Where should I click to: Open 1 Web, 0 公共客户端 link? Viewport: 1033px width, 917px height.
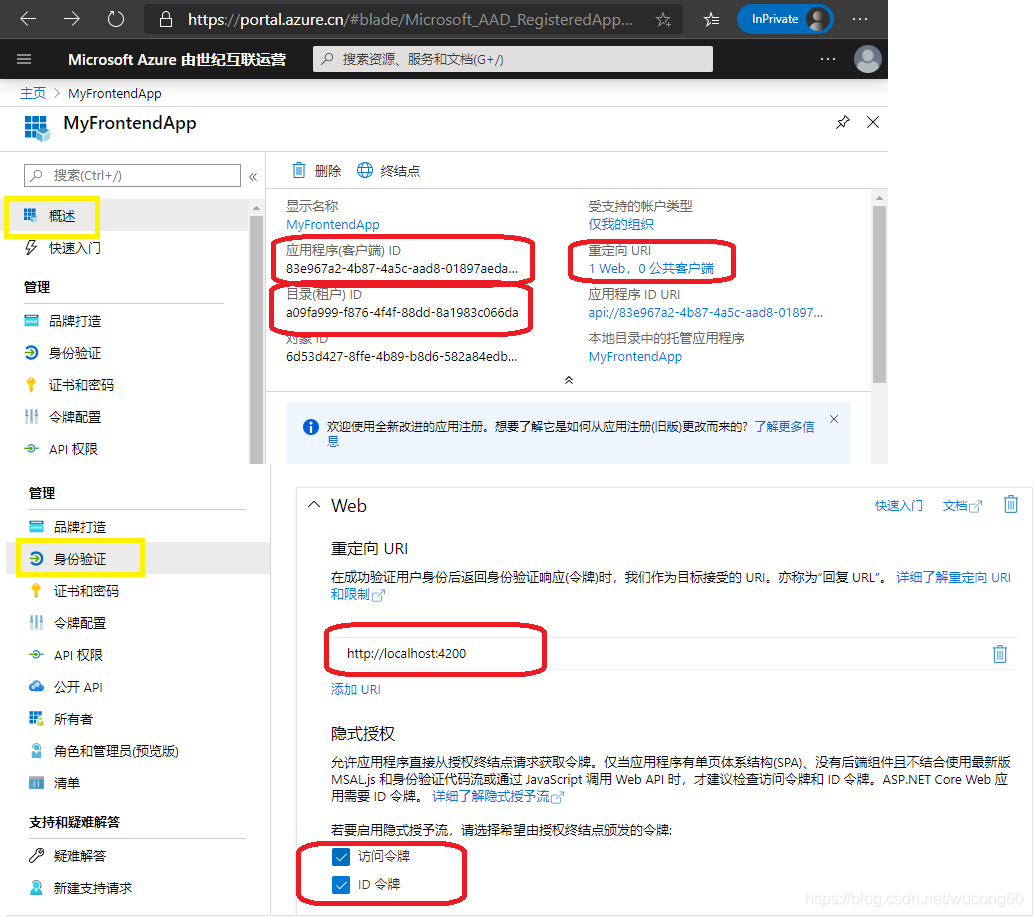click(x=651, y=269)
